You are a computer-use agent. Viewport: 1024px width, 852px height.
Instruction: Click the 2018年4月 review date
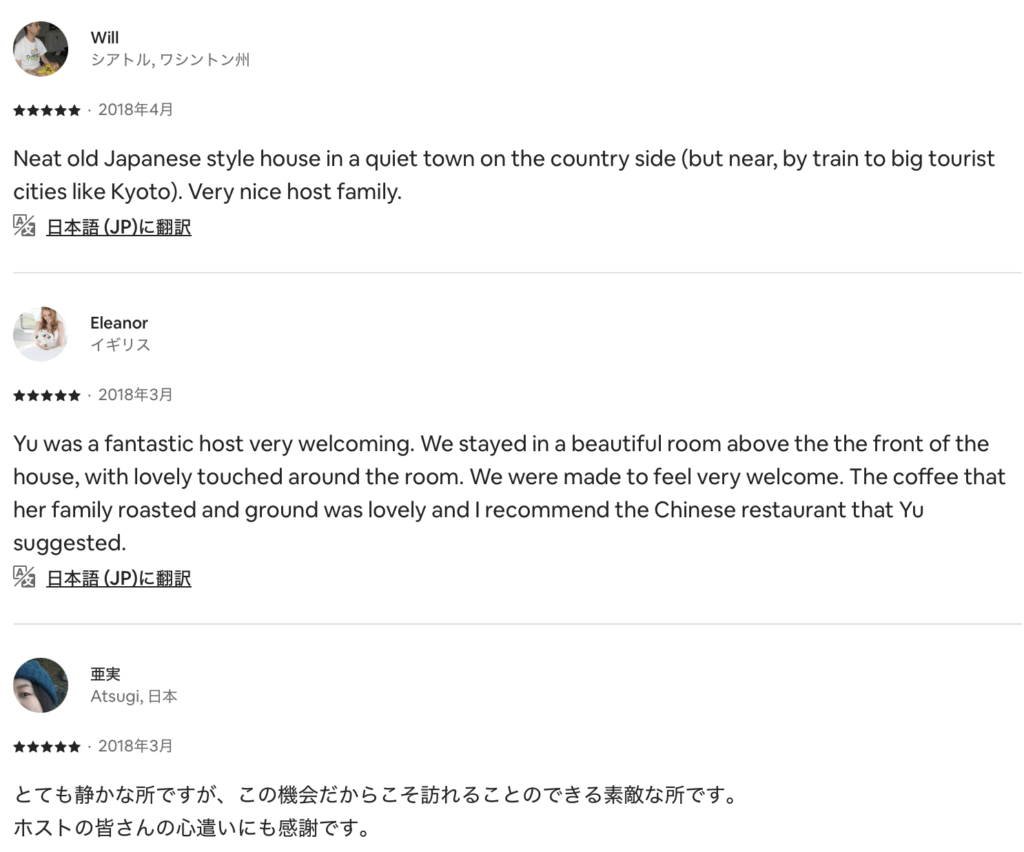click(x=136, y=110)
